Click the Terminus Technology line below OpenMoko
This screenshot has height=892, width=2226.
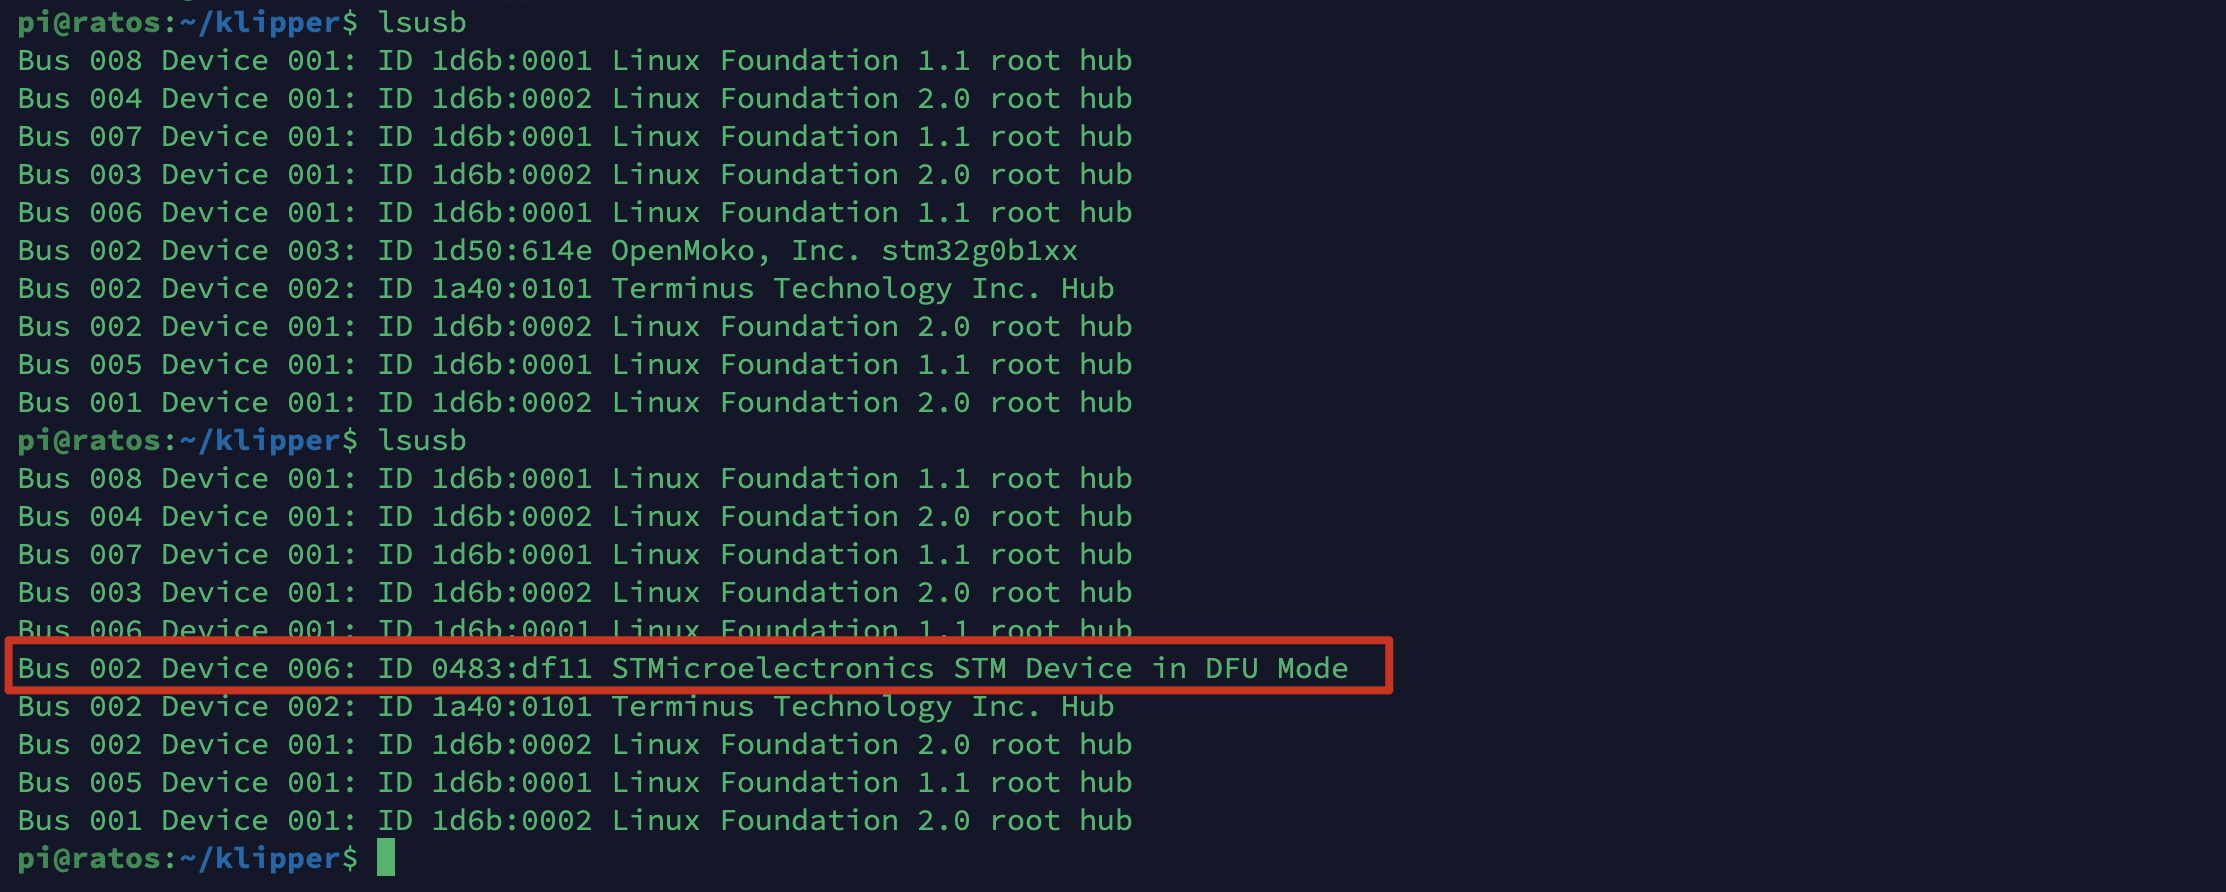tap(565, 288)
